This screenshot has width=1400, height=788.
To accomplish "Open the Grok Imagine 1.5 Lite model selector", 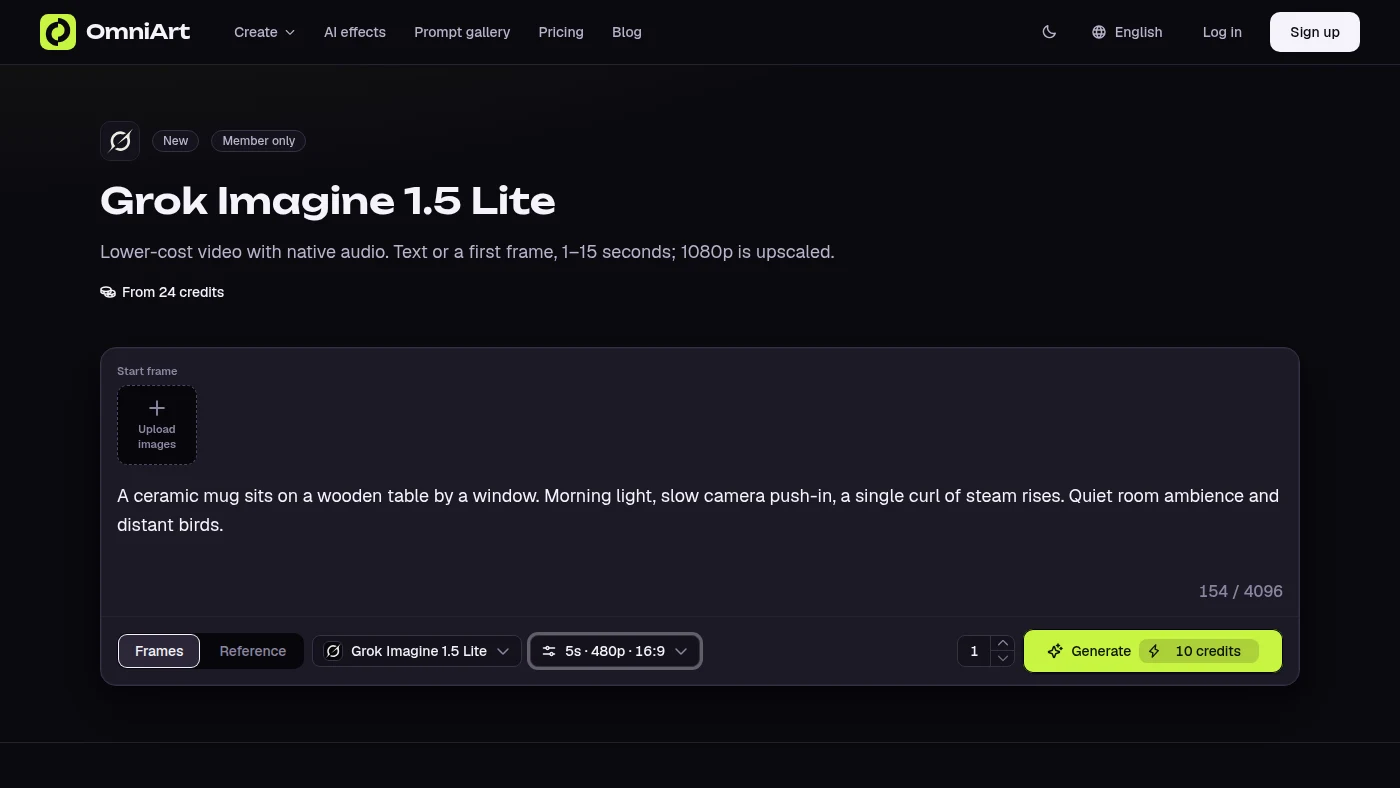I will click(417, 651).
